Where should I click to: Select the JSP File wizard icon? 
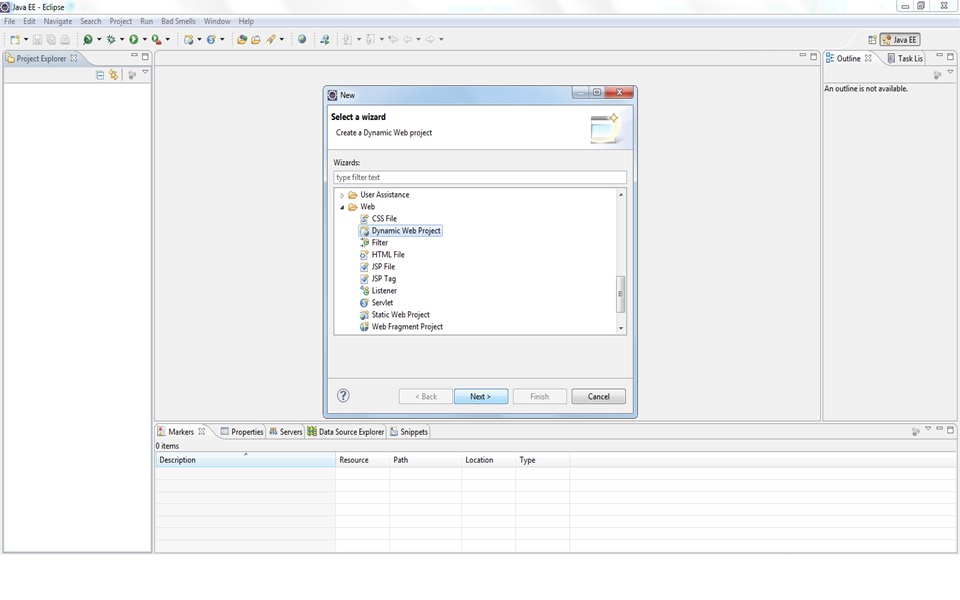click(366, 266)
